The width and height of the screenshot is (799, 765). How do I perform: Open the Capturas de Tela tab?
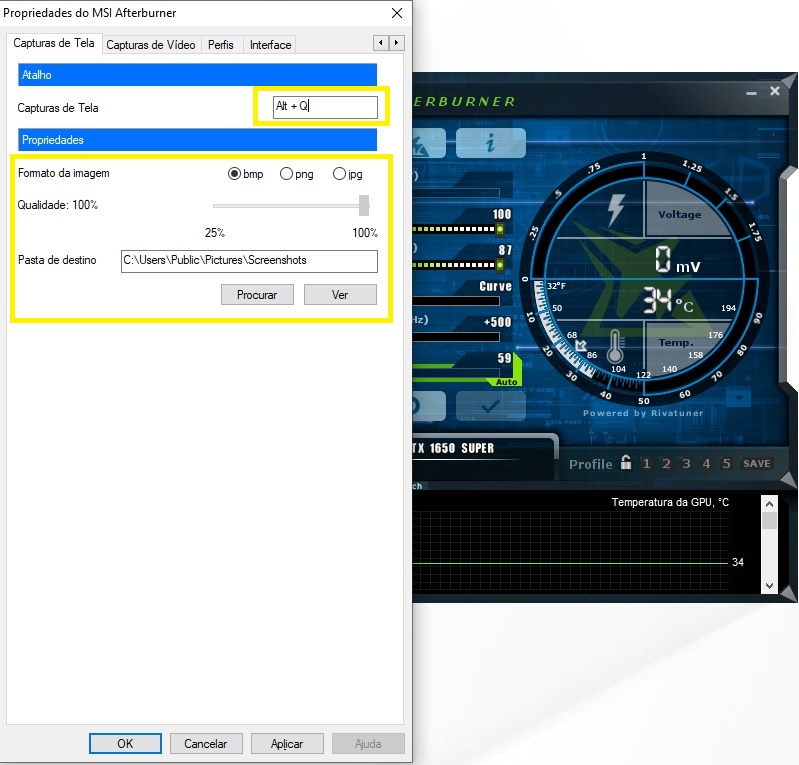tap(54, 43)
